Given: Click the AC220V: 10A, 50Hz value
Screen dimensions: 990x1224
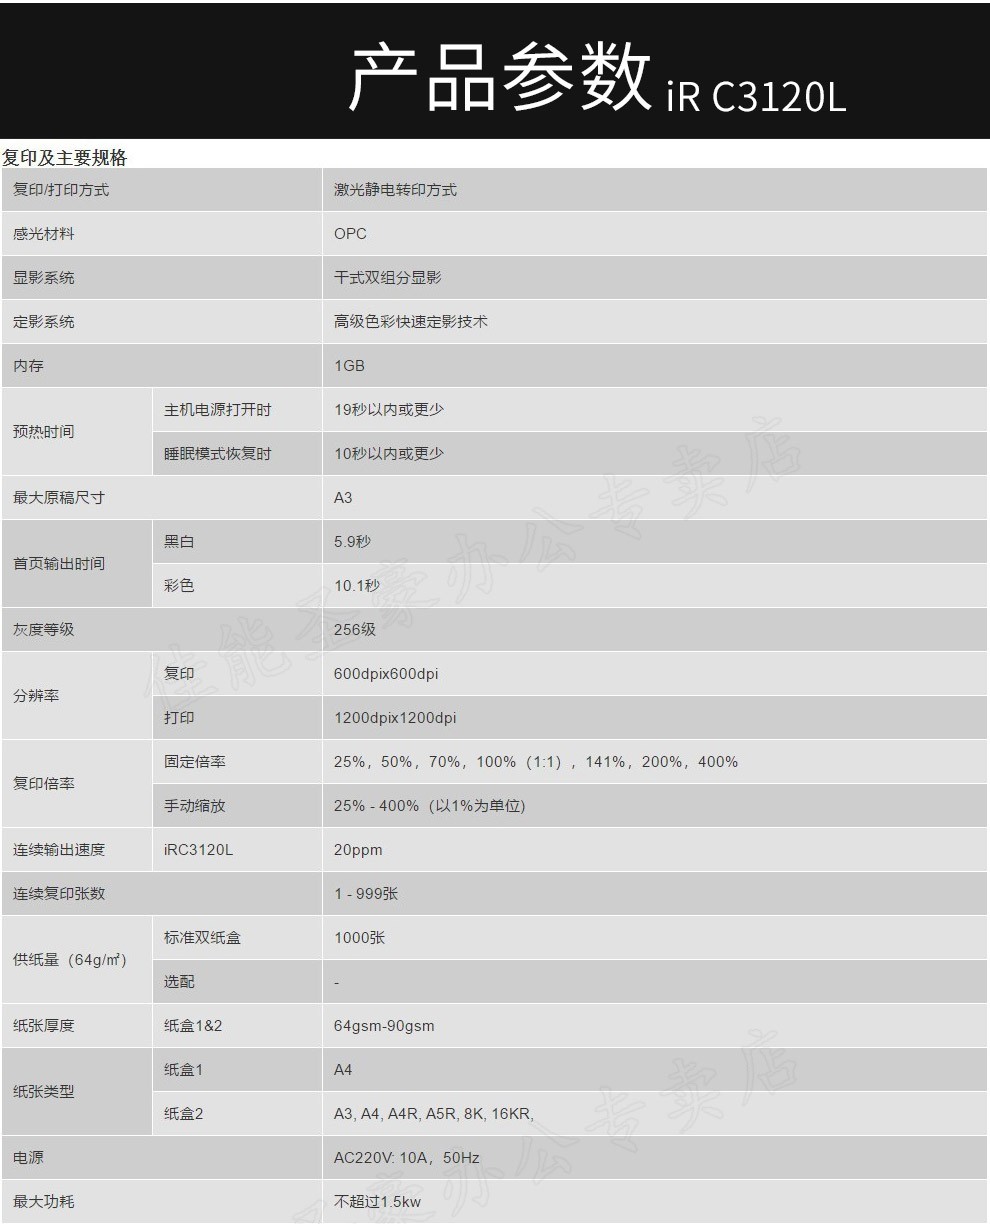Looking at the screenshot, I should tap(407, 1157).
